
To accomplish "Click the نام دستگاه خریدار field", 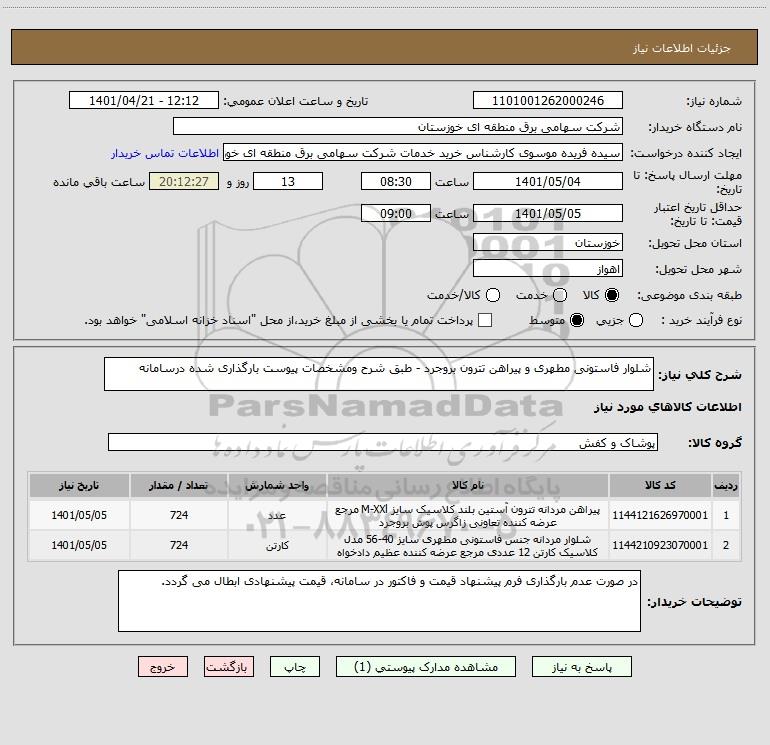I will click(398, 127).
